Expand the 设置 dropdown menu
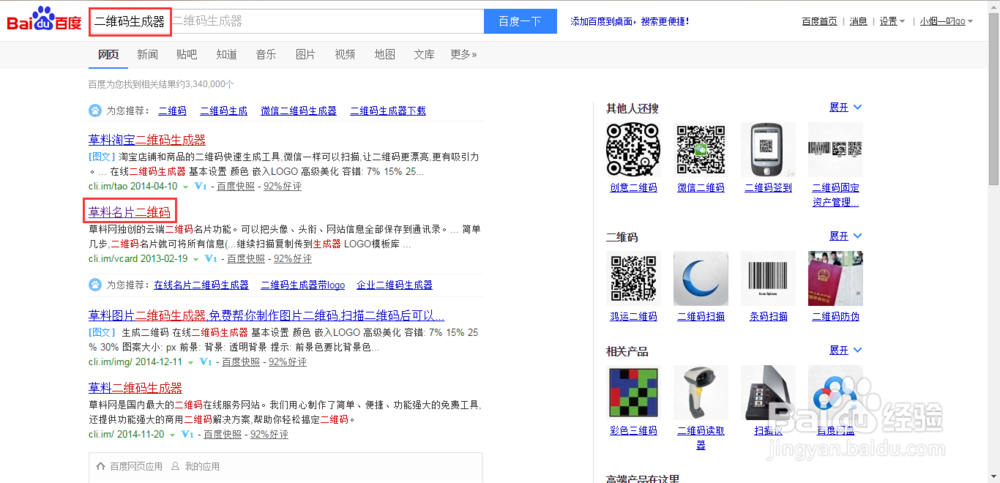Viewport: 1000px width, 483px height. click(892, 21)
